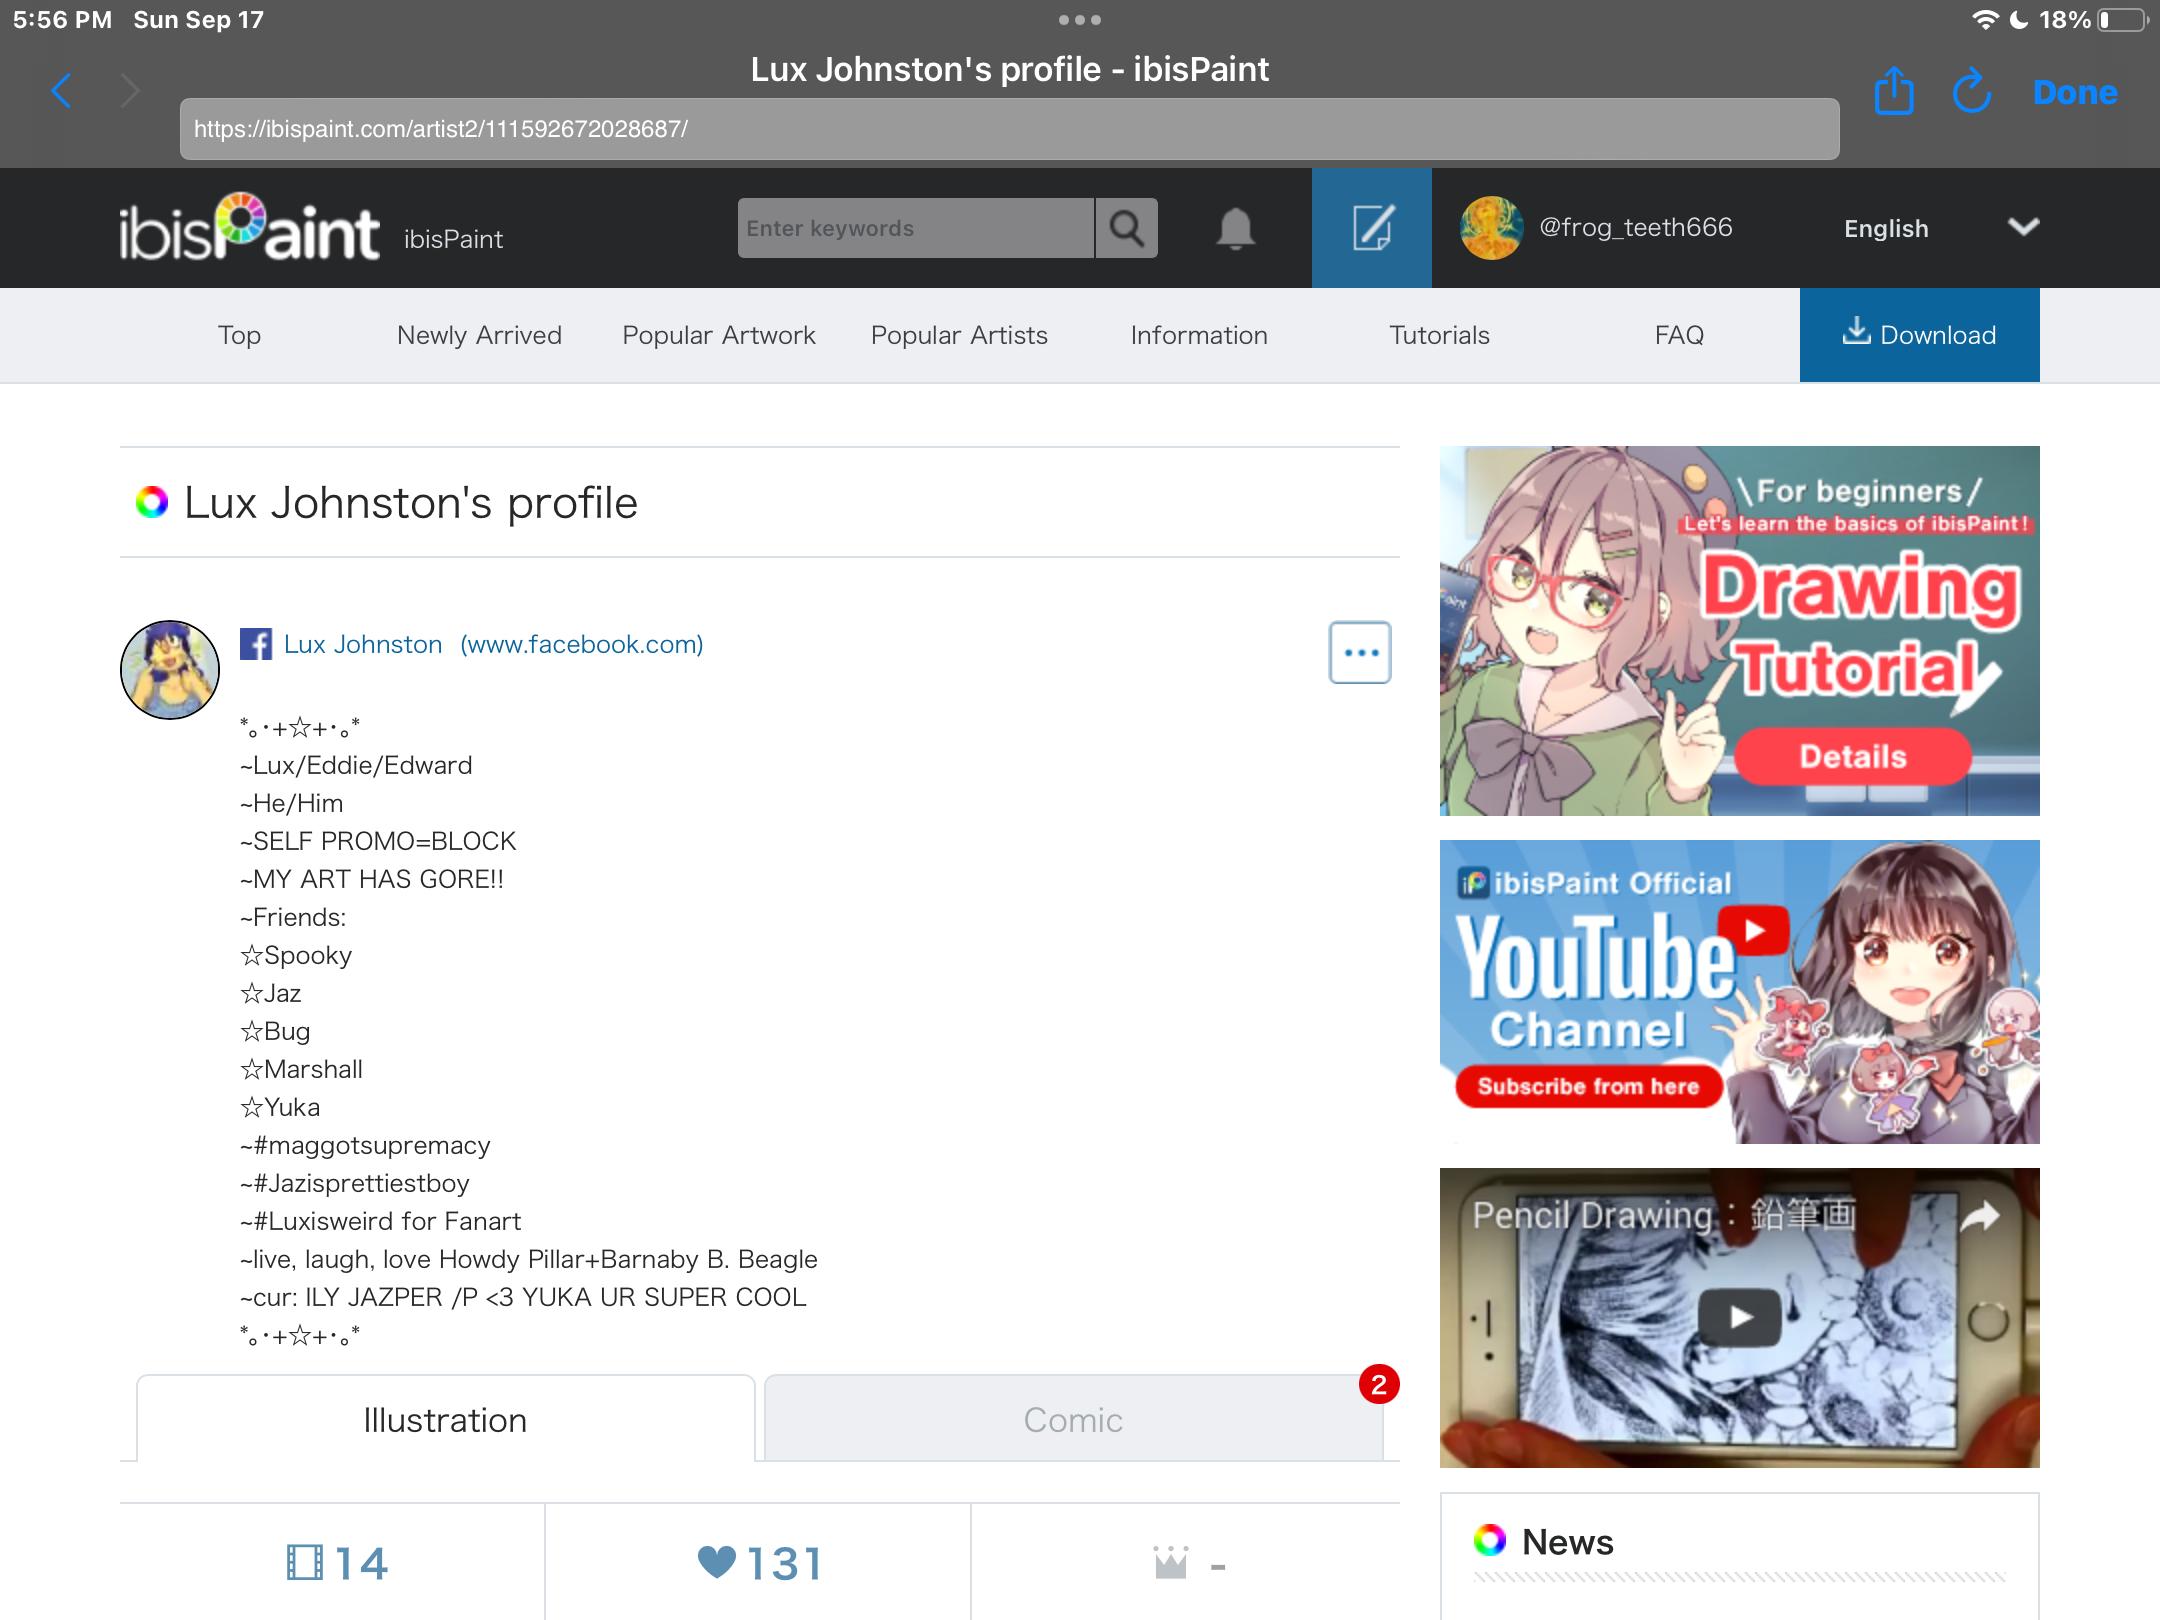Click the Download button
2160x1620 pixels.
pos(1919,335)
